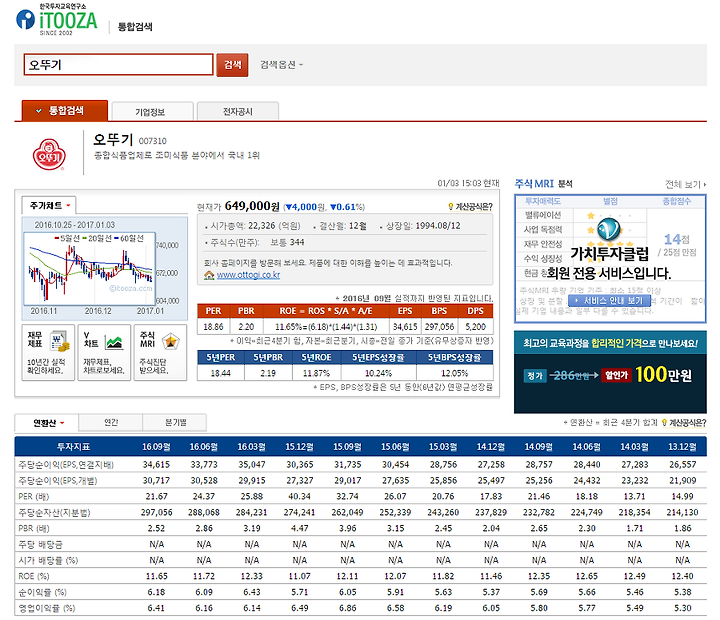The height and width of the screenshot is (620, 720).
Task: Open the 주식MRI star icon
Action: (160, 352)
